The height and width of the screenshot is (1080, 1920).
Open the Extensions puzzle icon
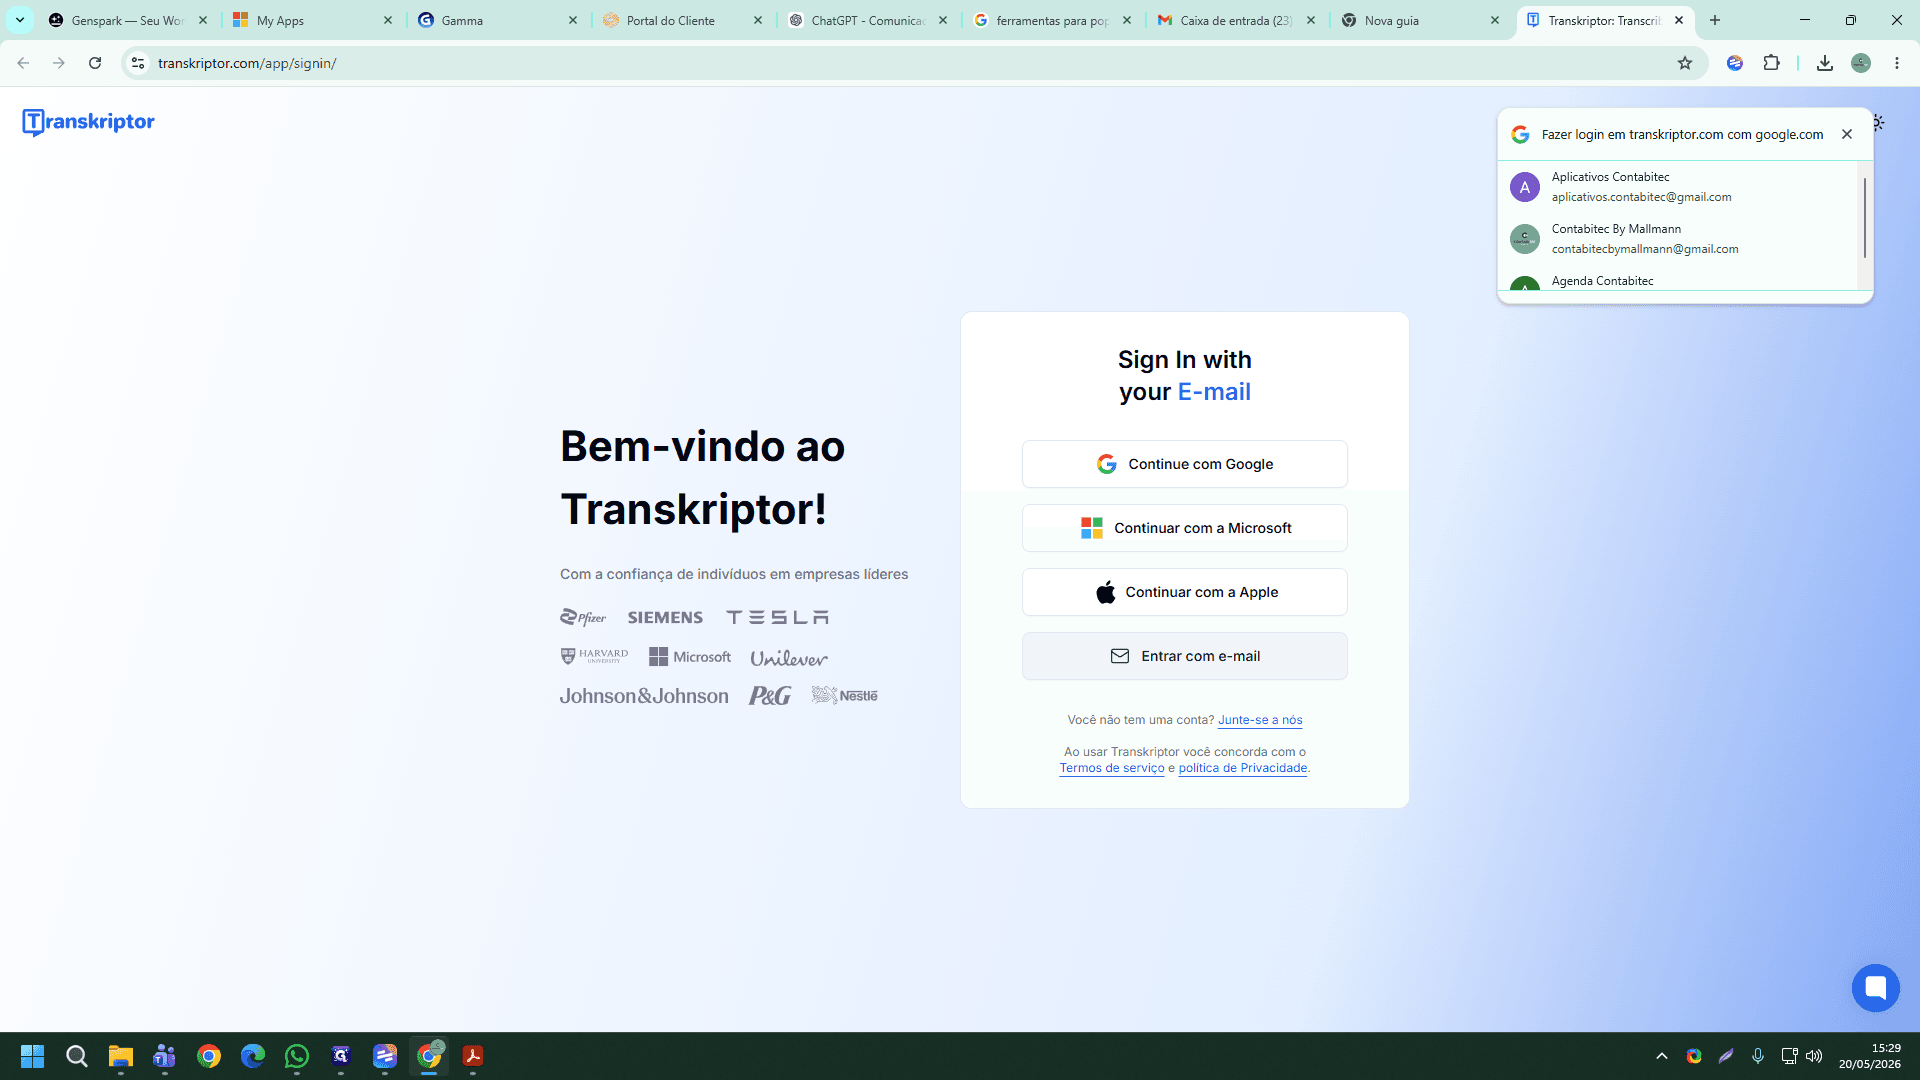[1772, 63]
